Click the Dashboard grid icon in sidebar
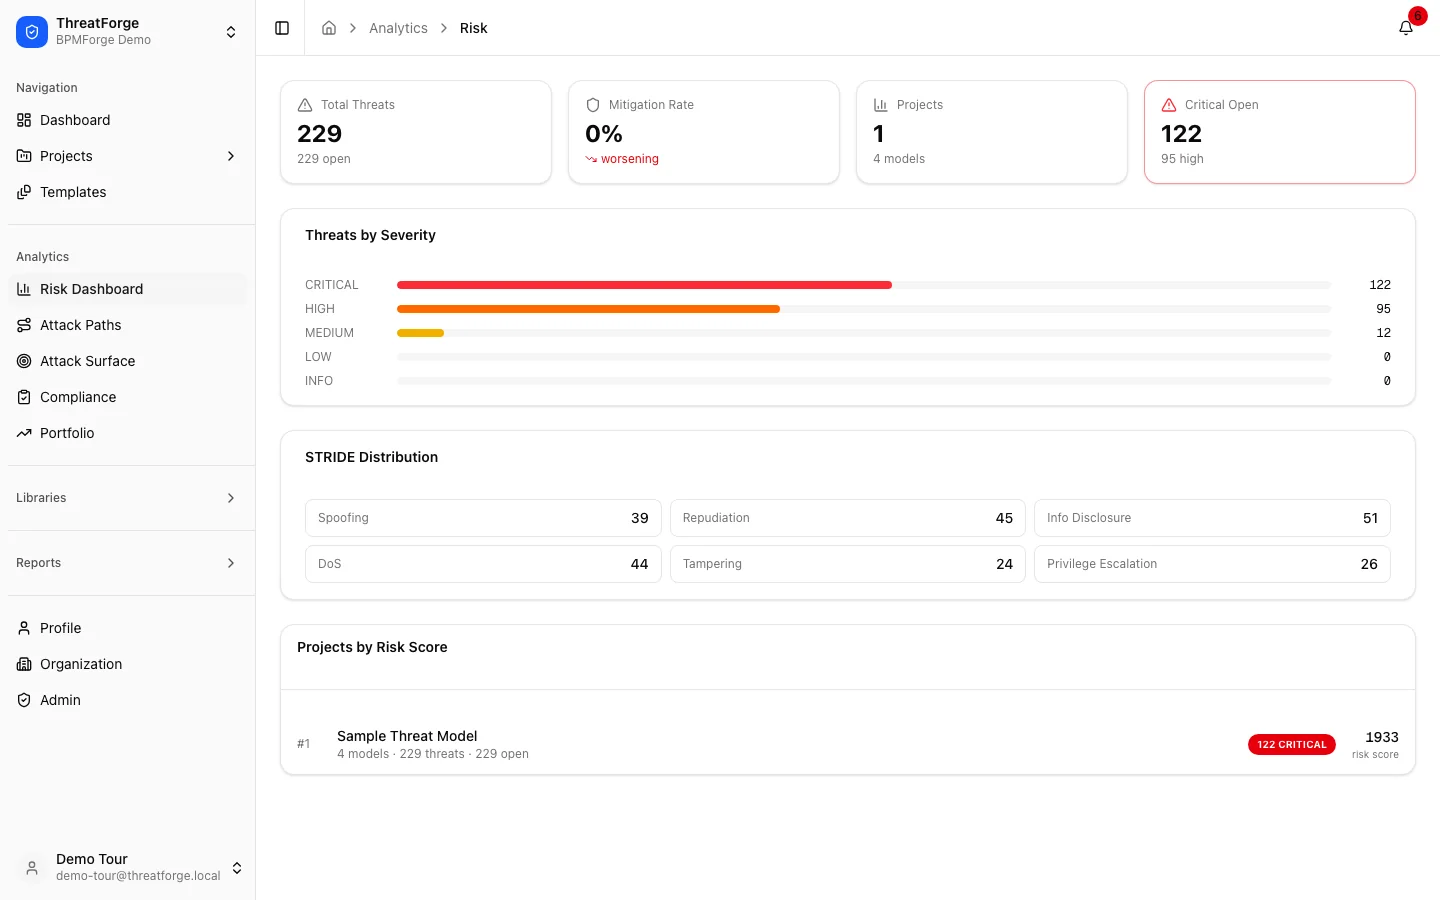 tap(24, 120)
